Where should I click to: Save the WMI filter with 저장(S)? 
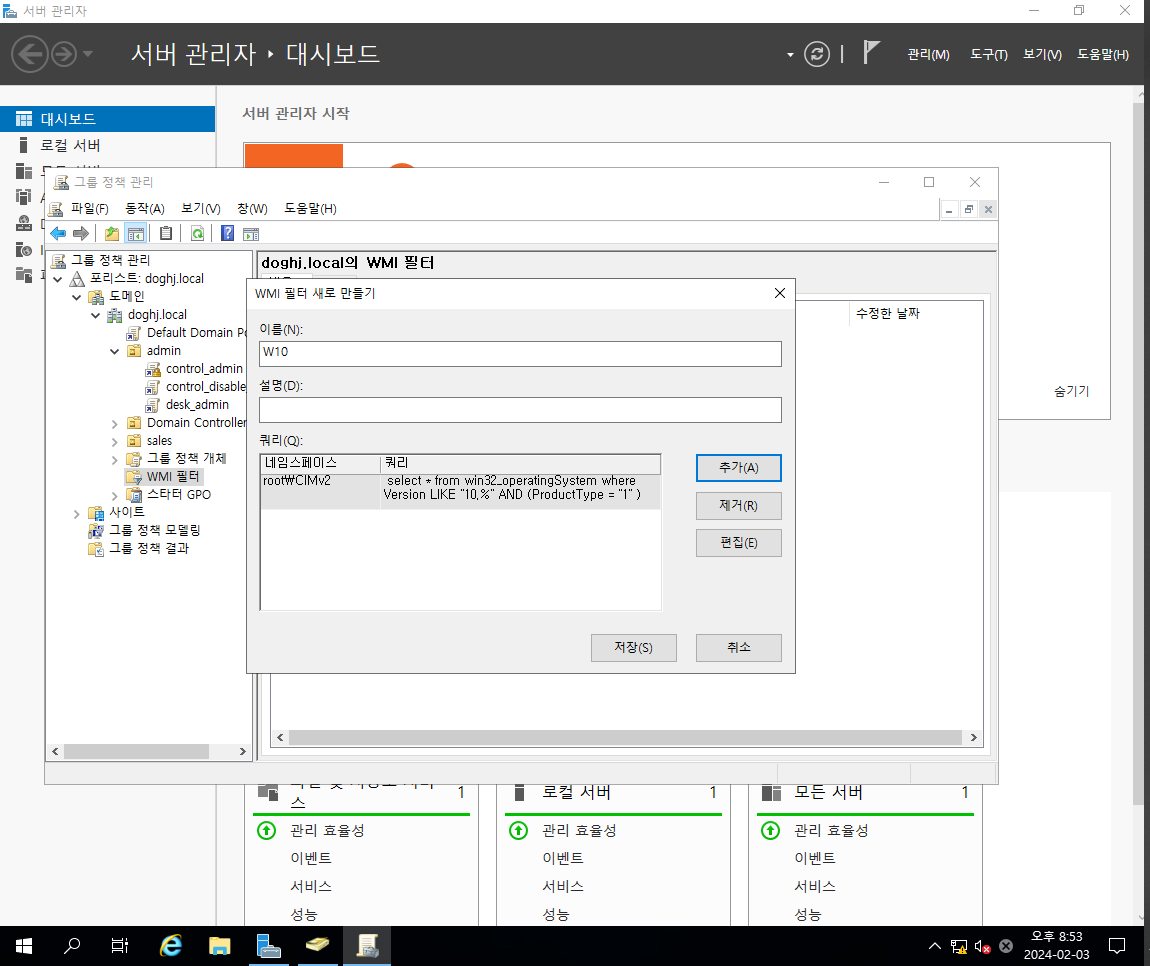coord(634,648)
